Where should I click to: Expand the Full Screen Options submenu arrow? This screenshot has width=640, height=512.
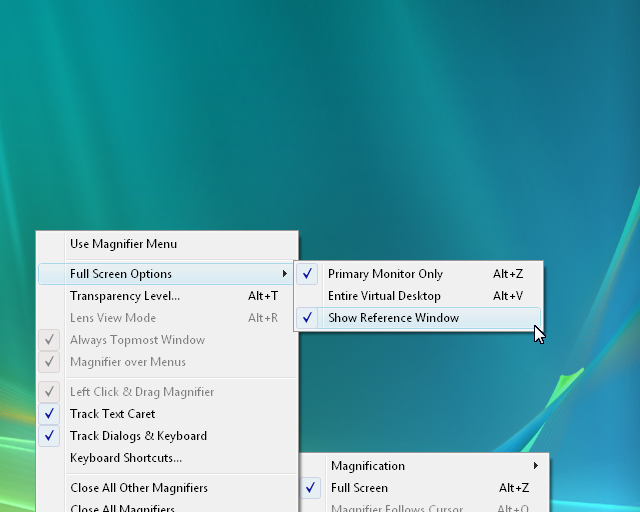[x=285, y=274]
